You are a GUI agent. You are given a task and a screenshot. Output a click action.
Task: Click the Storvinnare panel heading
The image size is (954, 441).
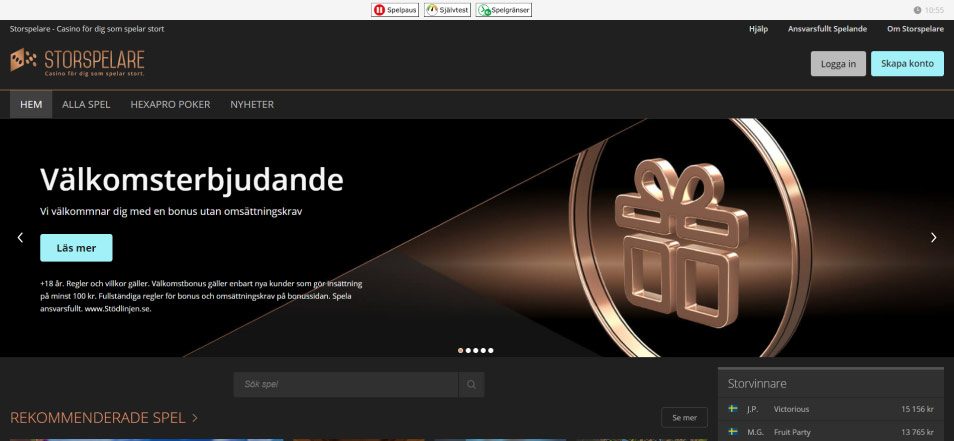(x=757, y=384)
